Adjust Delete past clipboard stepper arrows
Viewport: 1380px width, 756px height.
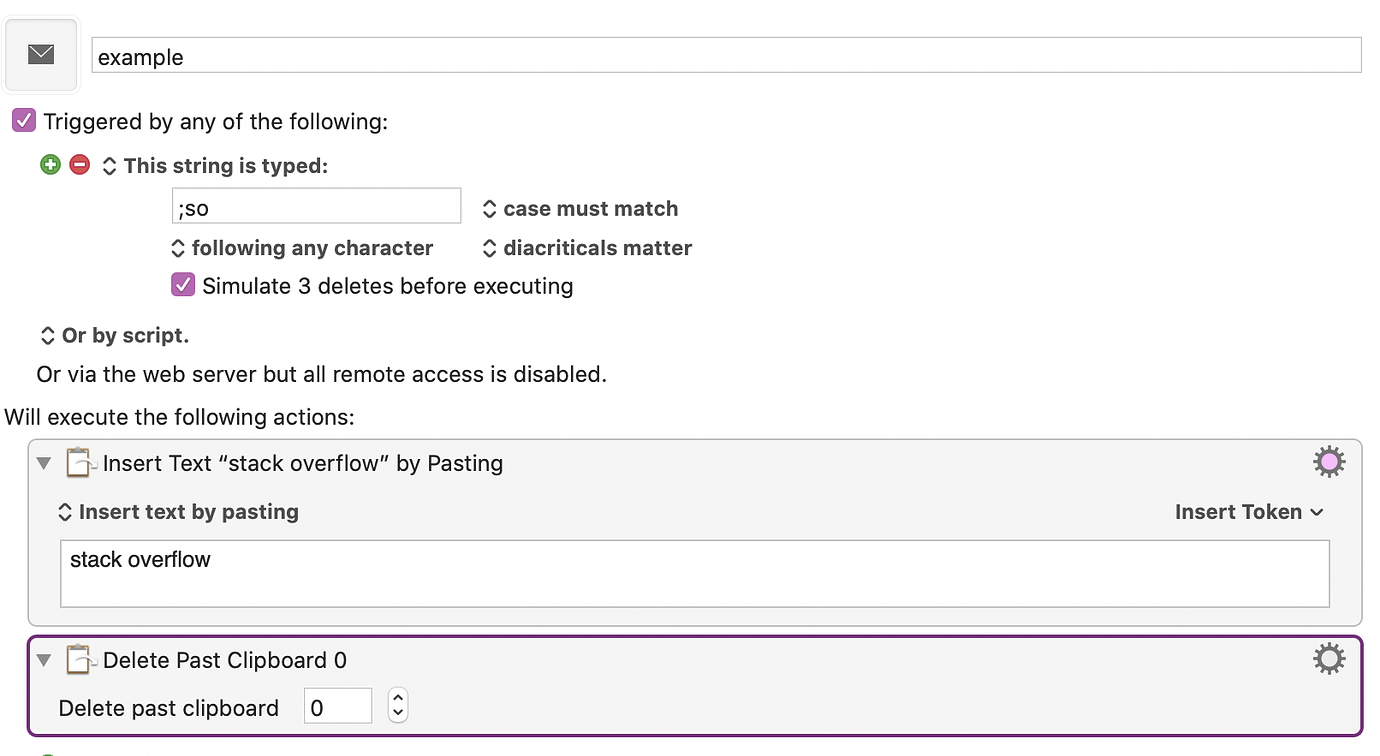tap(398, 705)
